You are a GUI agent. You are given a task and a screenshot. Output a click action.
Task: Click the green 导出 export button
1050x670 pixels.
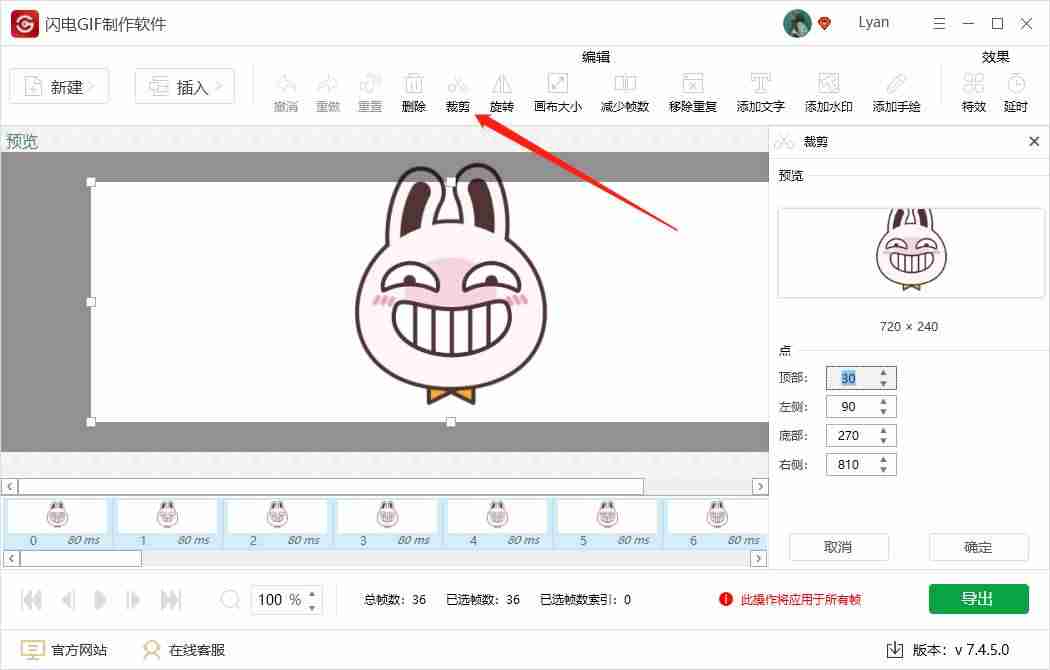pos(978,598)
